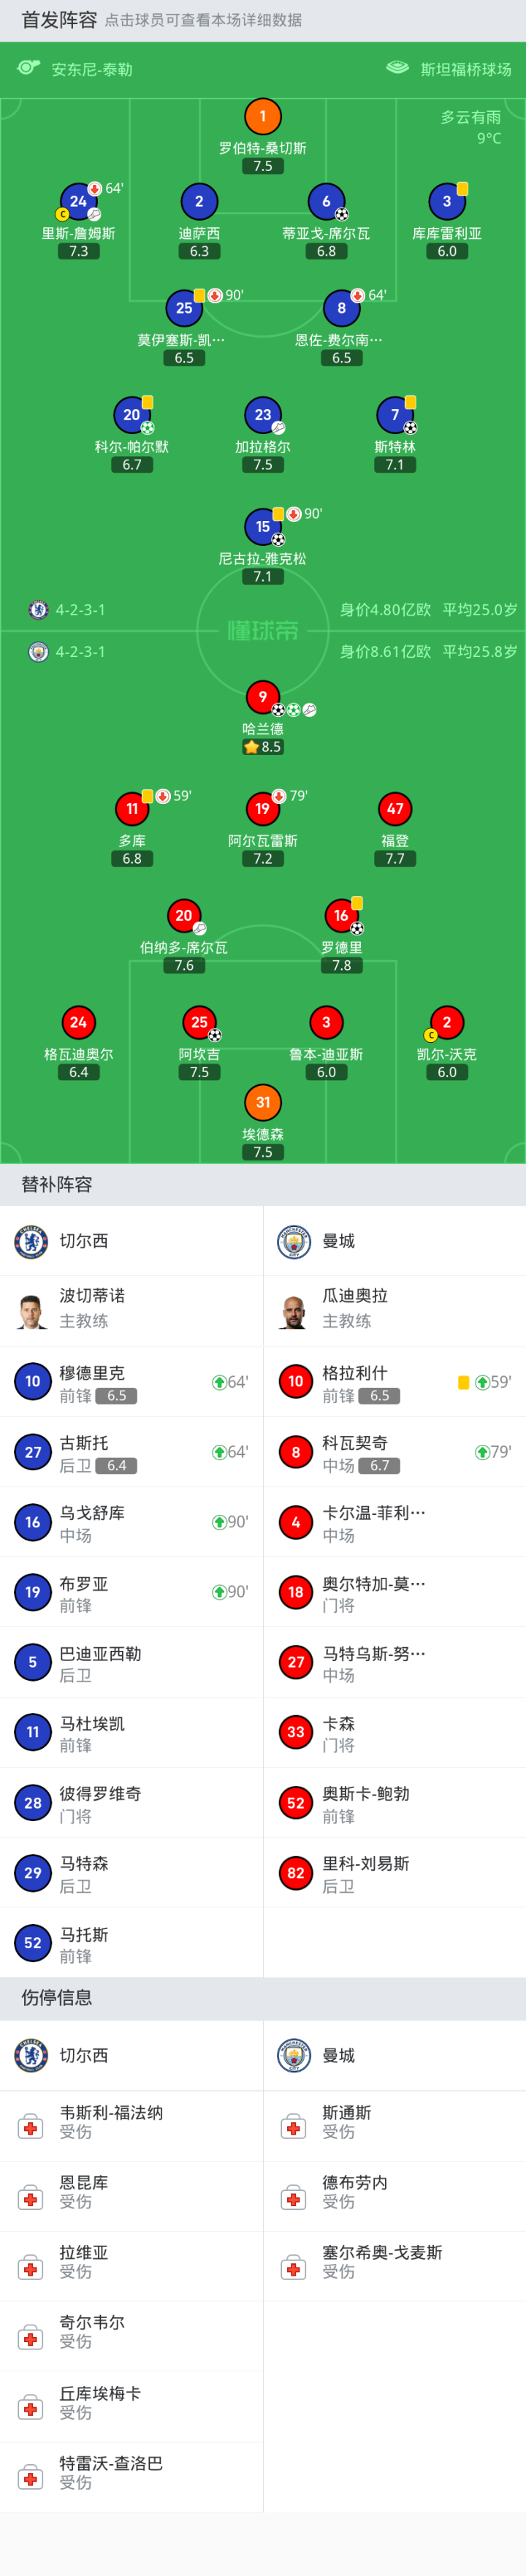
Task: Click Manchester City crest in injuries section
Action: pos(294,2055)
